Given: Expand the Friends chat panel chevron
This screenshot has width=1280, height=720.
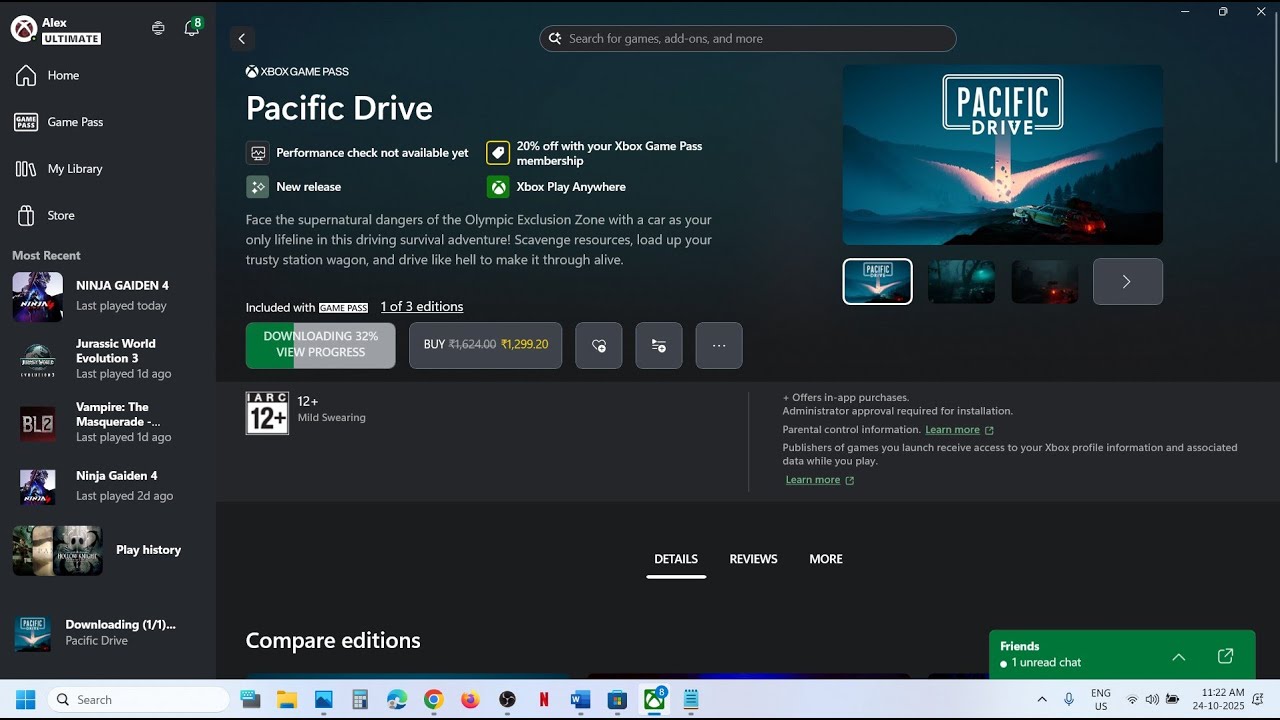Looking at the screenshot, I should click(1179, 657).
